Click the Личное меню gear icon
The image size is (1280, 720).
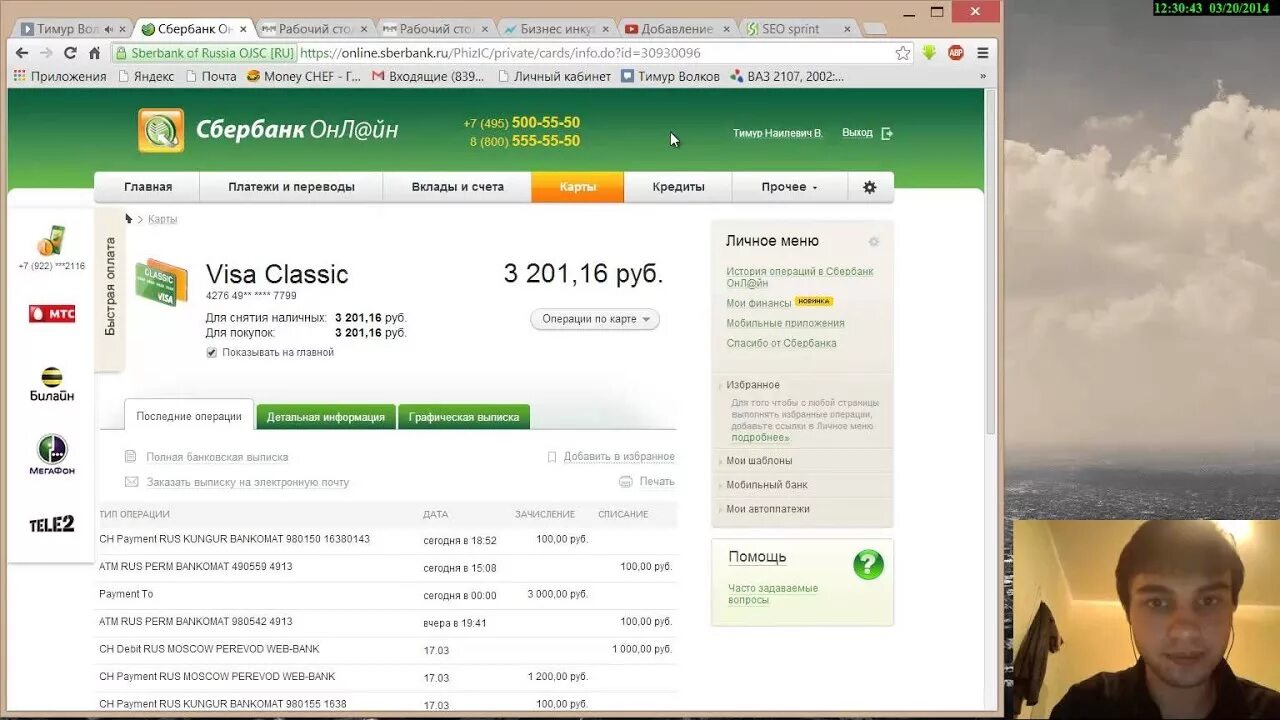pos(874,242)
